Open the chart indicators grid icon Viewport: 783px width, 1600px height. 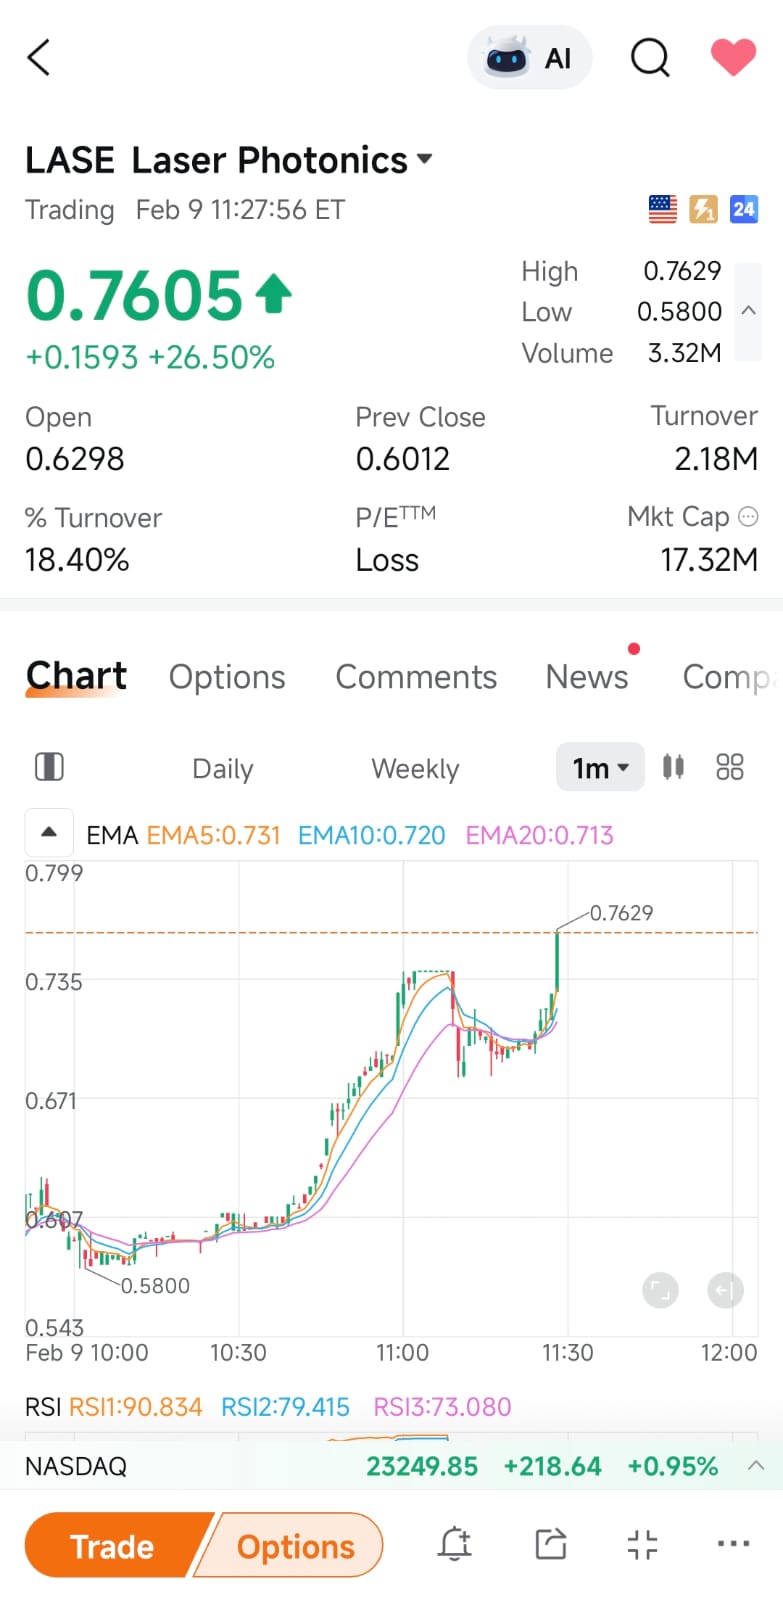pyautogui.click(x=730, y=767)
